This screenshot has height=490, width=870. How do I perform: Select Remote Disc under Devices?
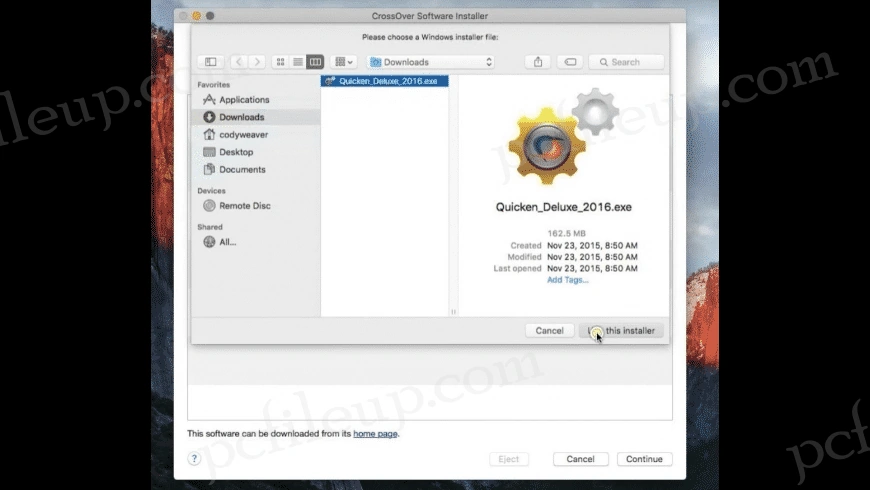point(245,206)
